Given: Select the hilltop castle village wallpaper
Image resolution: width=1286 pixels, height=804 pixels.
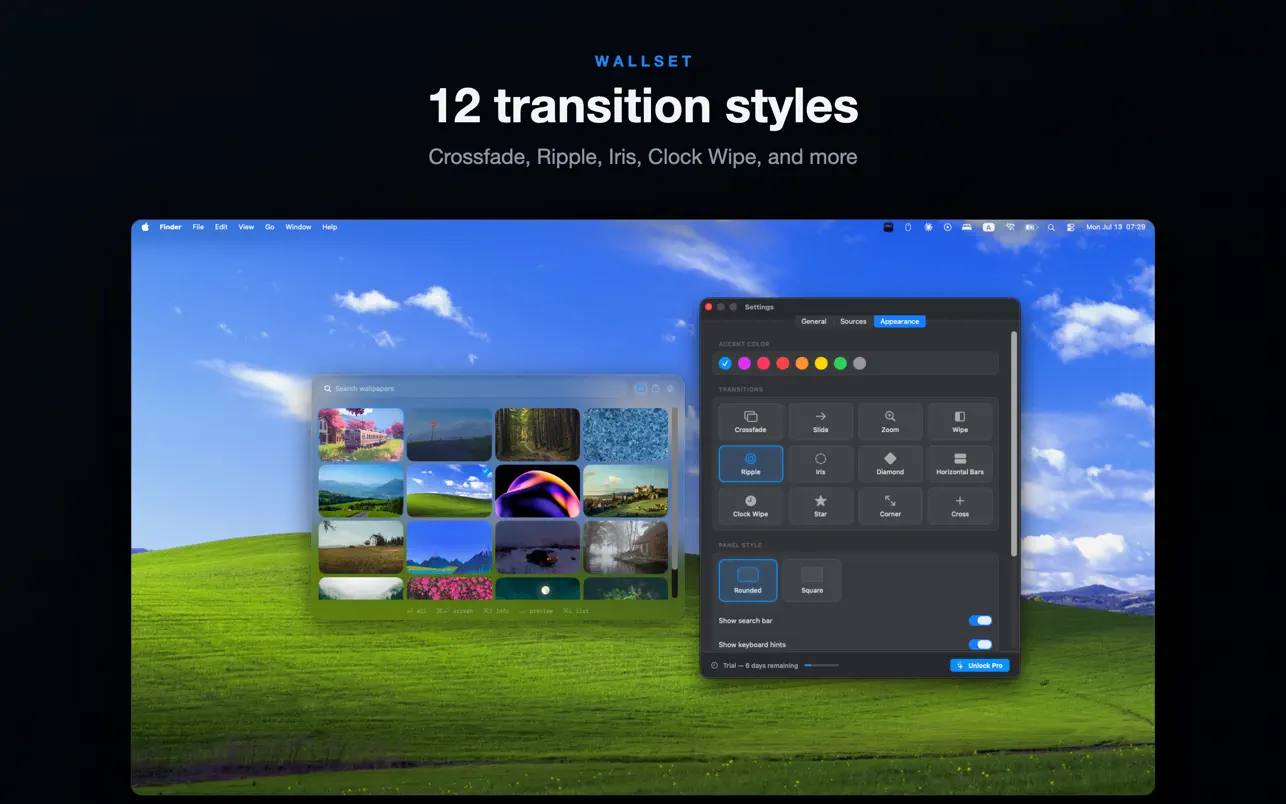Looking at the screenshot, I should (626, 491).
